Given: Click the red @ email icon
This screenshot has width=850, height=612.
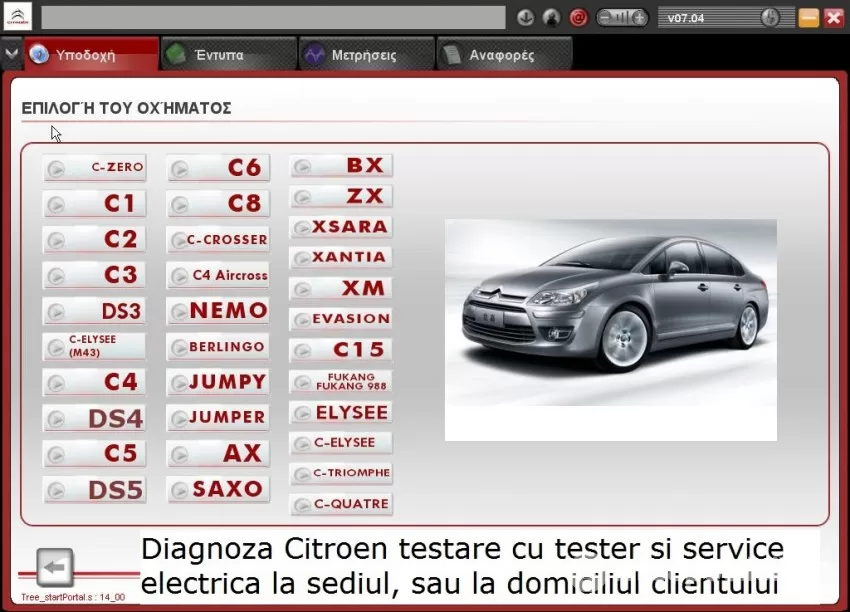Looking at the screenshot, I should click(578, 18).
